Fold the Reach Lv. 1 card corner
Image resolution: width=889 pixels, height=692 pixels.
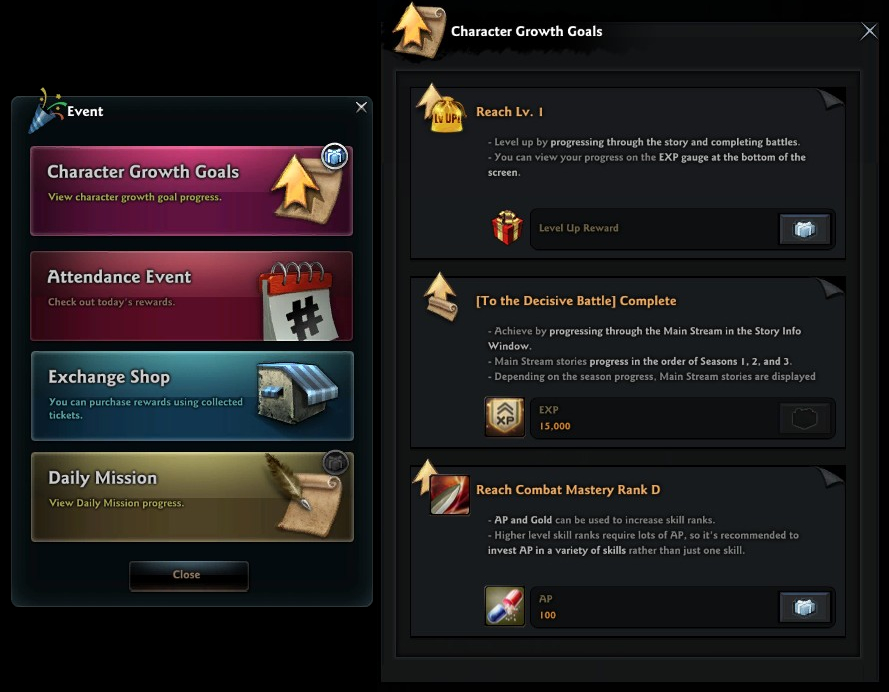point(831,98)
